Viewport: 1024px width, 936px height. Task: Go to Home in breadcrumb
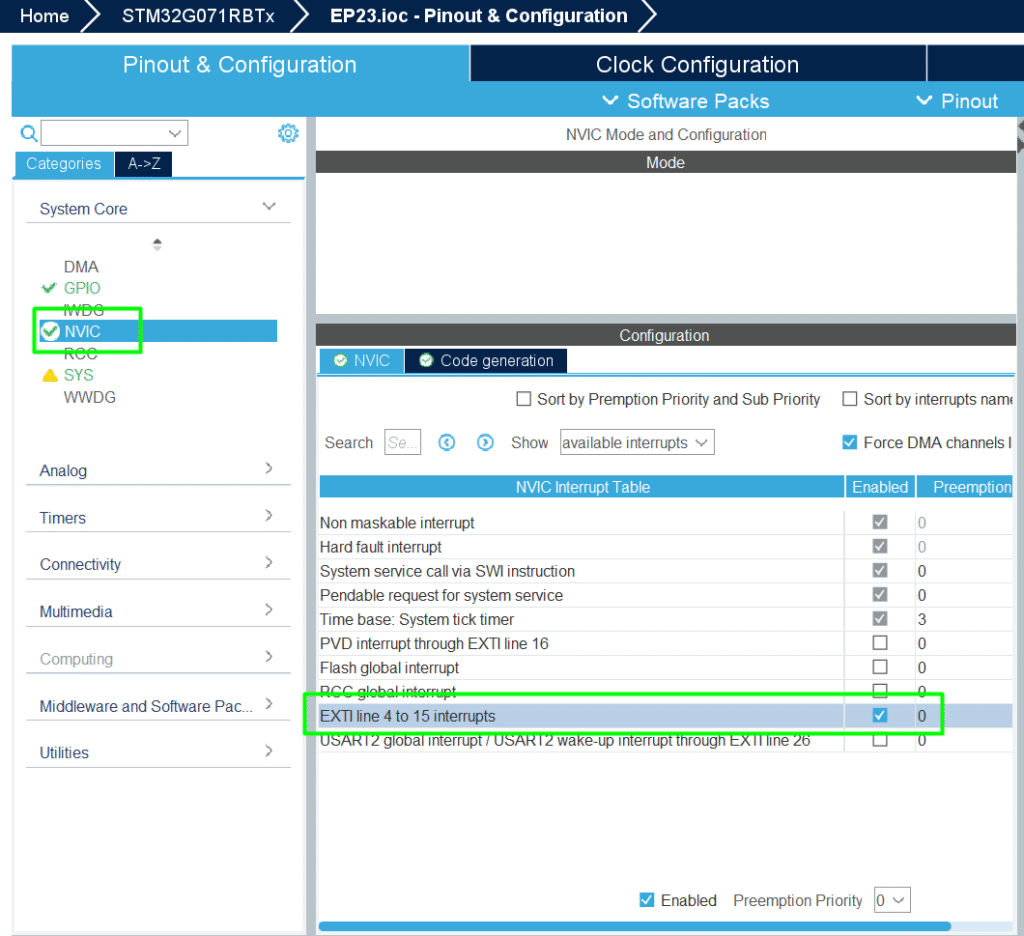45,16
